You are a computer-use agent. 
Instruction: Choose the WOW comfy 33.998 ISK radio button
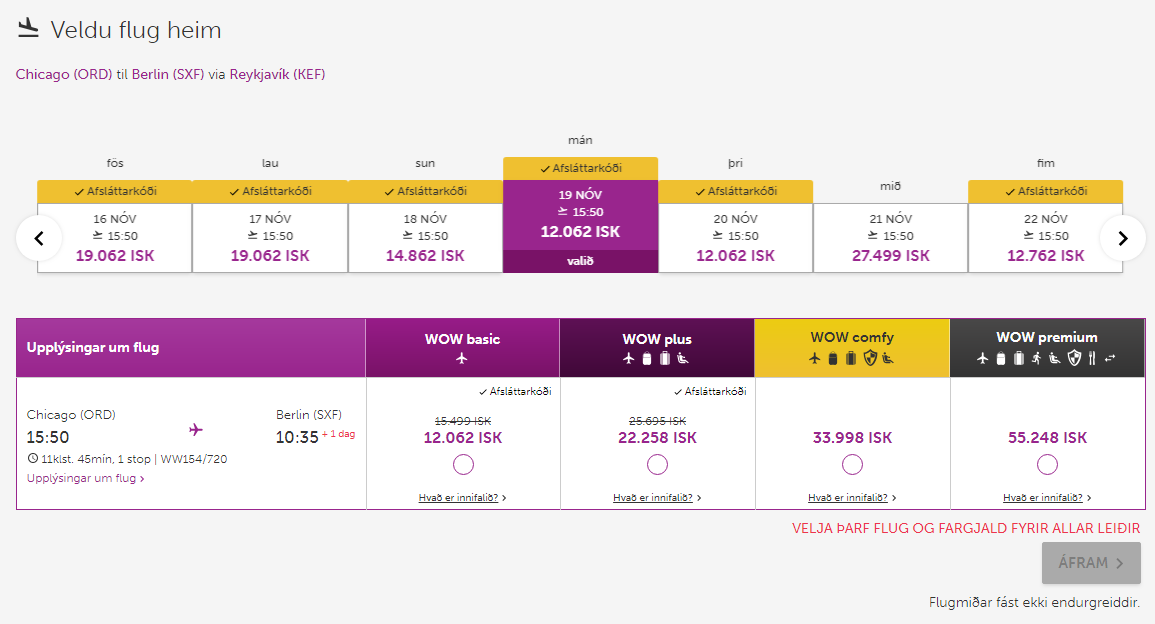(852, 465)
